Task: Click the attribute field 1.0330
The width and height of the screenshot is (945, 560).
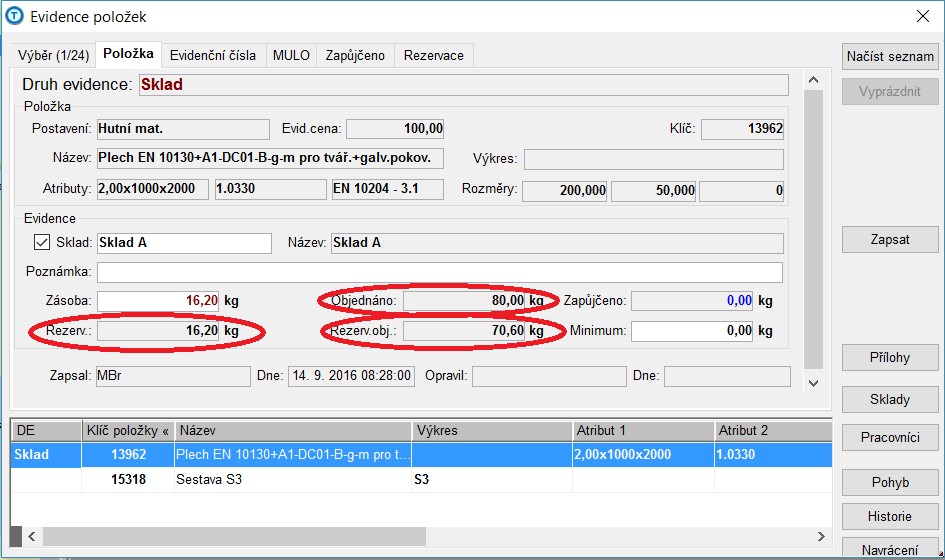Action: [x=271, y=189]
